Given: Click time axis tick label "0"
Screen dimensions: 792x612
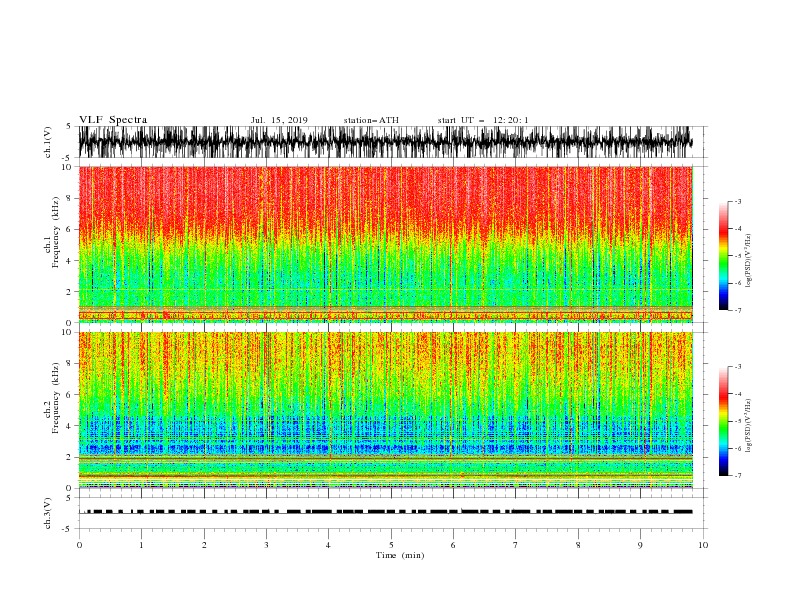Looking at the screenshot, I should click(79, 545).
